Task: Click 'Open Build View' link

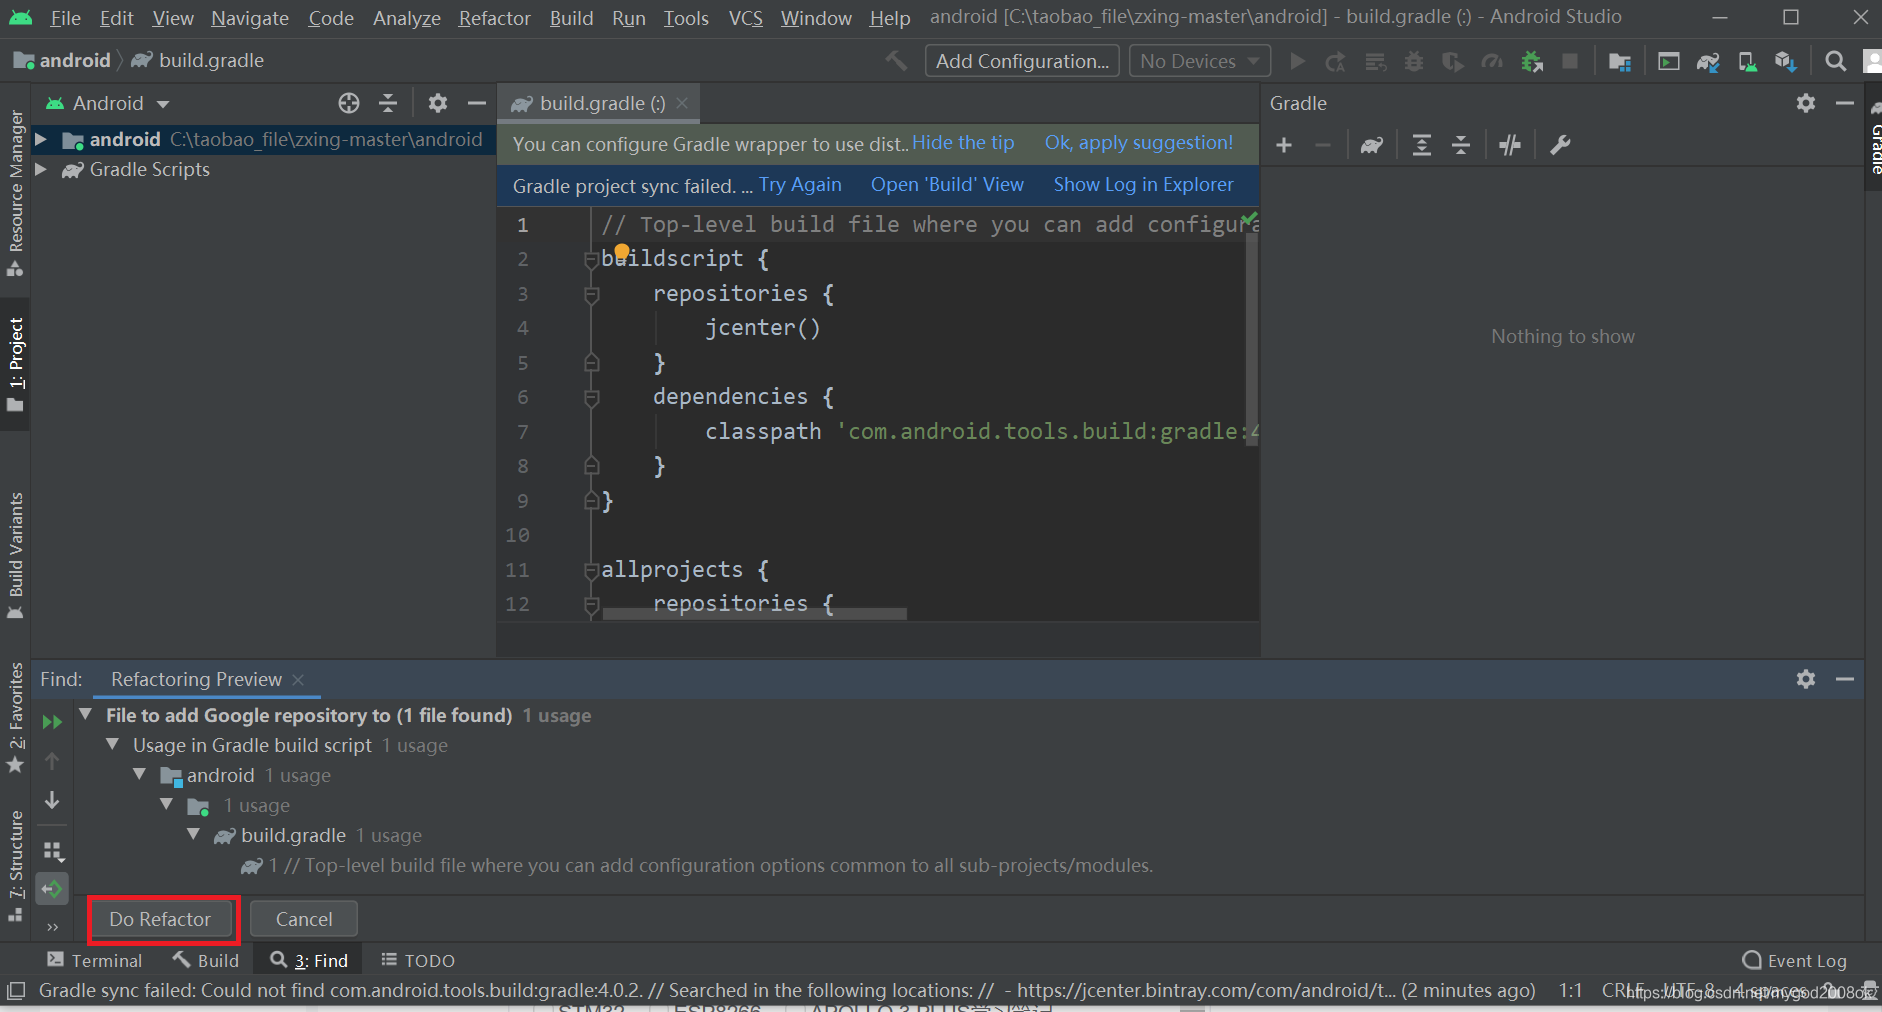Action: (x=947, y=185)
